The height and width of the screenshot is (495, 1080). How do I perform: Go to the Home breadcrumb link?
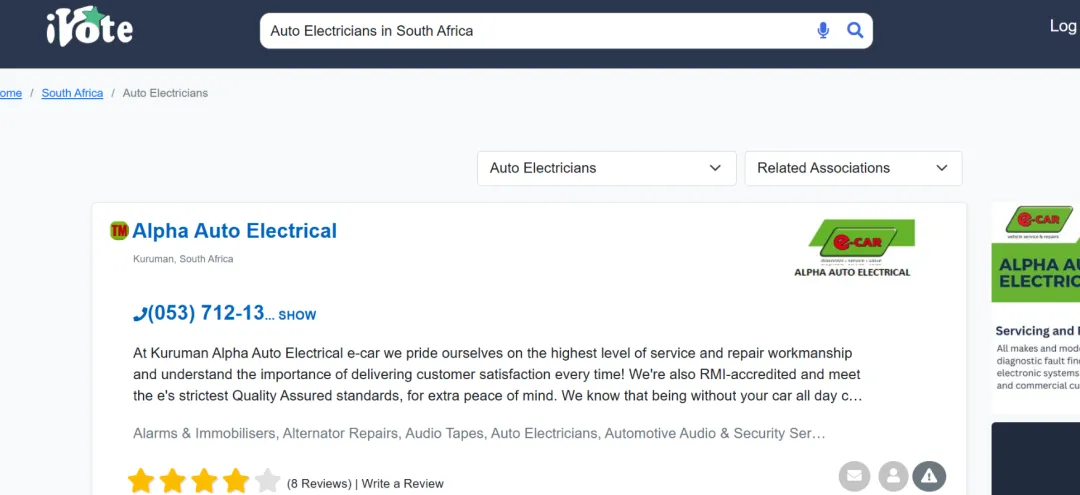coord(10,93)
